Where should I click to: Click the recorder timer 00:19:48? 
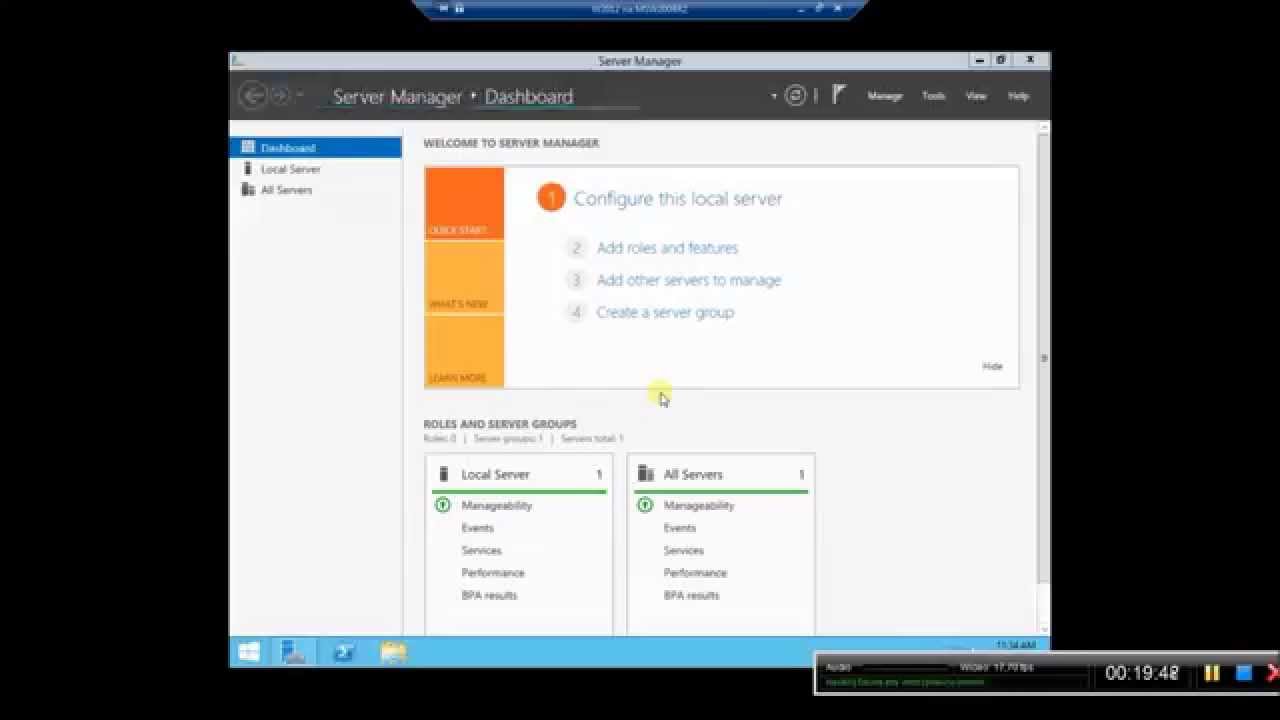pyautogui.click(x=1142, y=673)
